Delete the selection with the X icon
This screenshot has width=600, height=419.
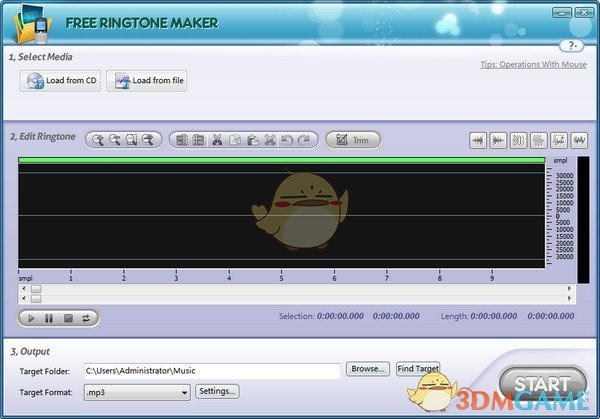(270, 140)
